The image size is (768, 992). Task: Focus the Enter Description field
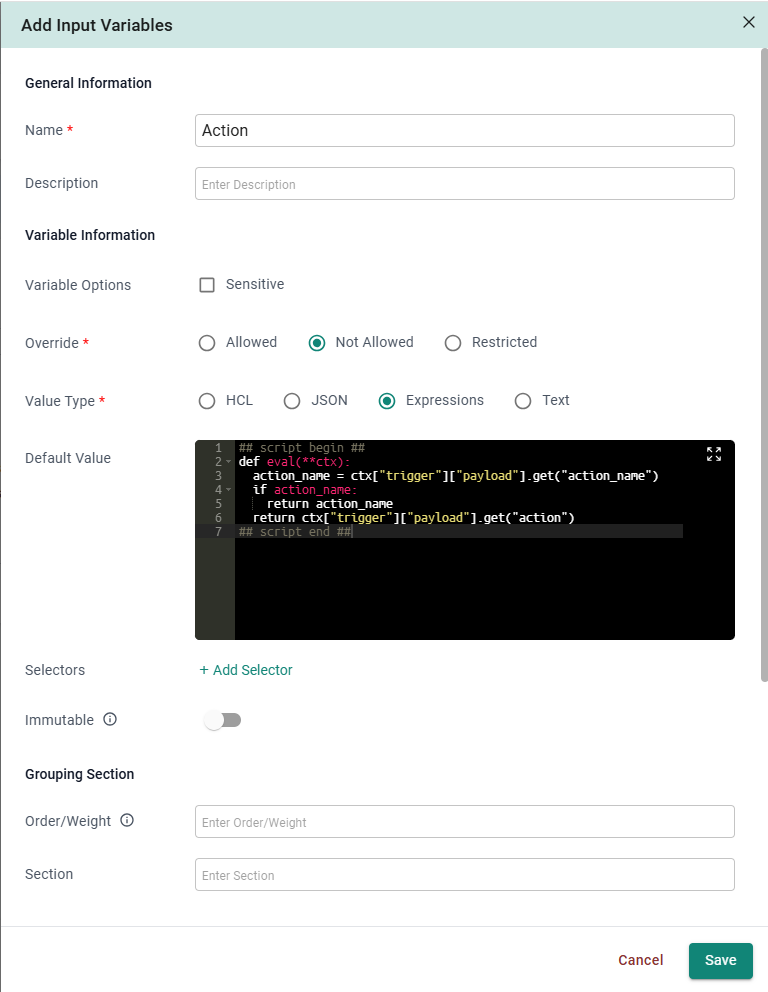point(464,184)
